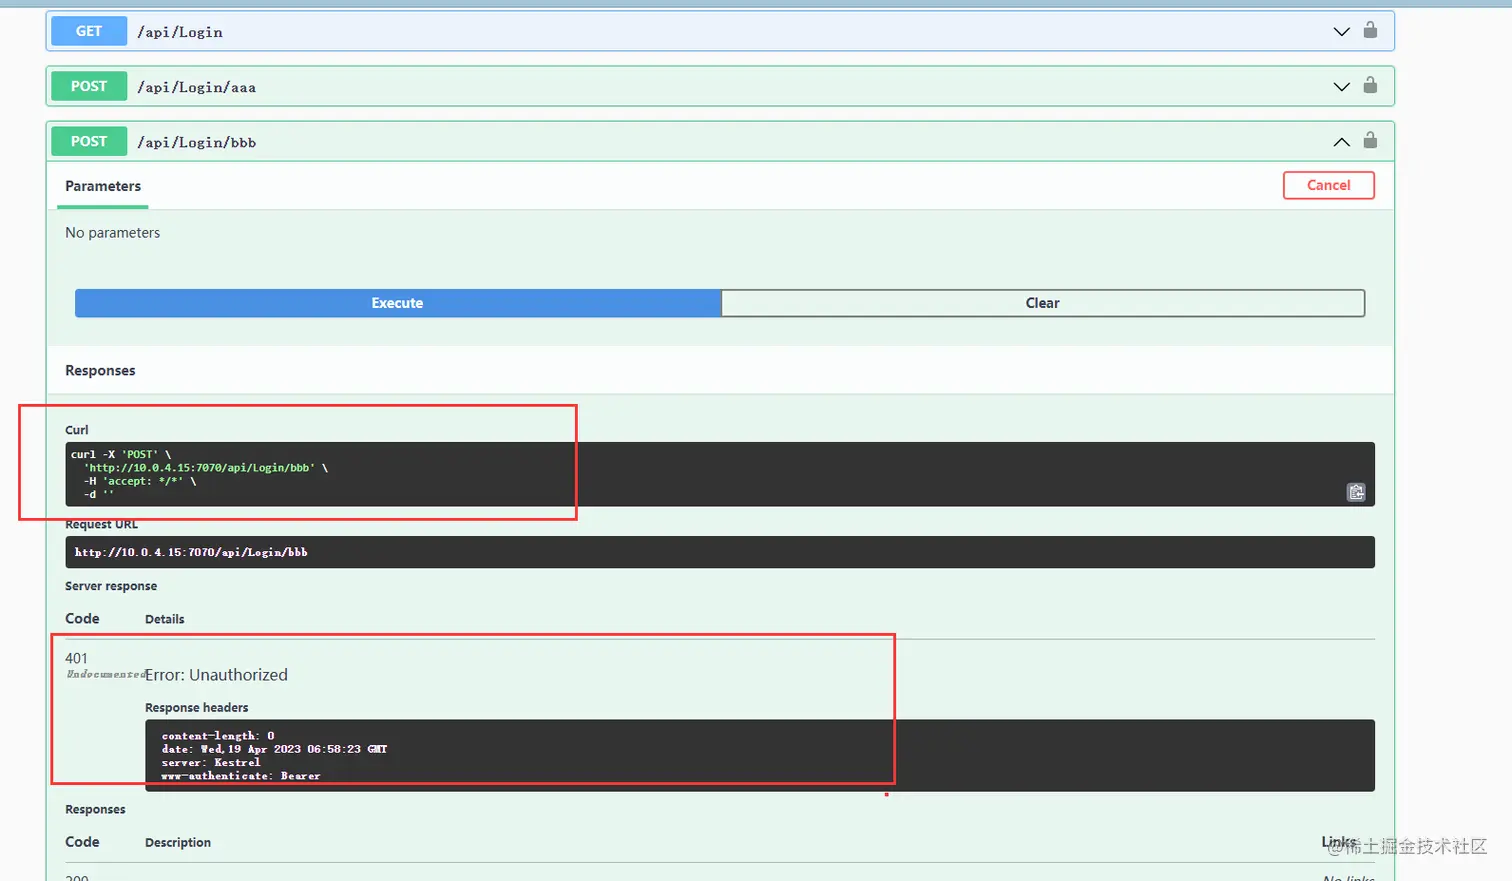The image size is (1512, 881).
Task: Click the 'Error: Unauthorized' message
Action: (x=216, y=675)
